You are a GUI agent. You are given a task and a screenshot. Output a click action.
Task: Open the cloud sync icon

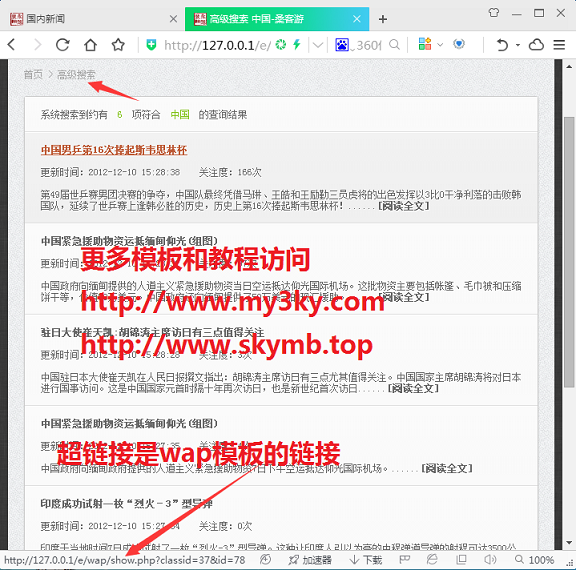(x=536, y=45)
